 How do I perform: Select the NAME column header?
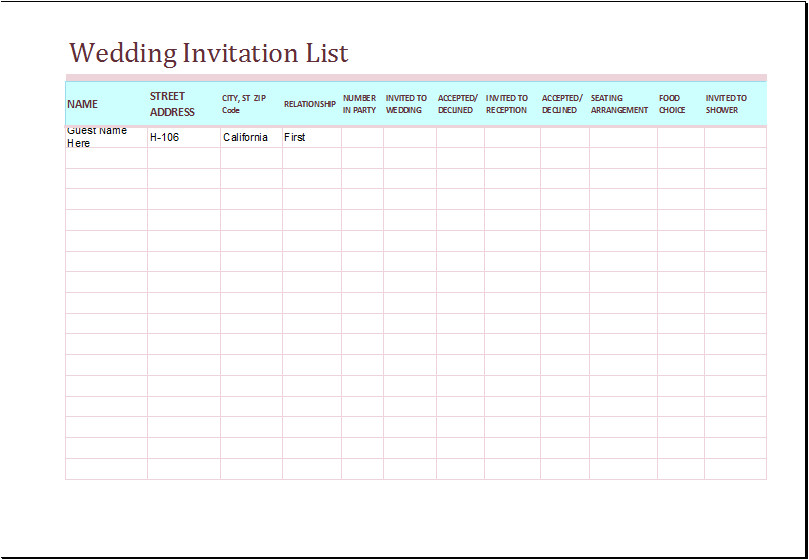[83, 104]
